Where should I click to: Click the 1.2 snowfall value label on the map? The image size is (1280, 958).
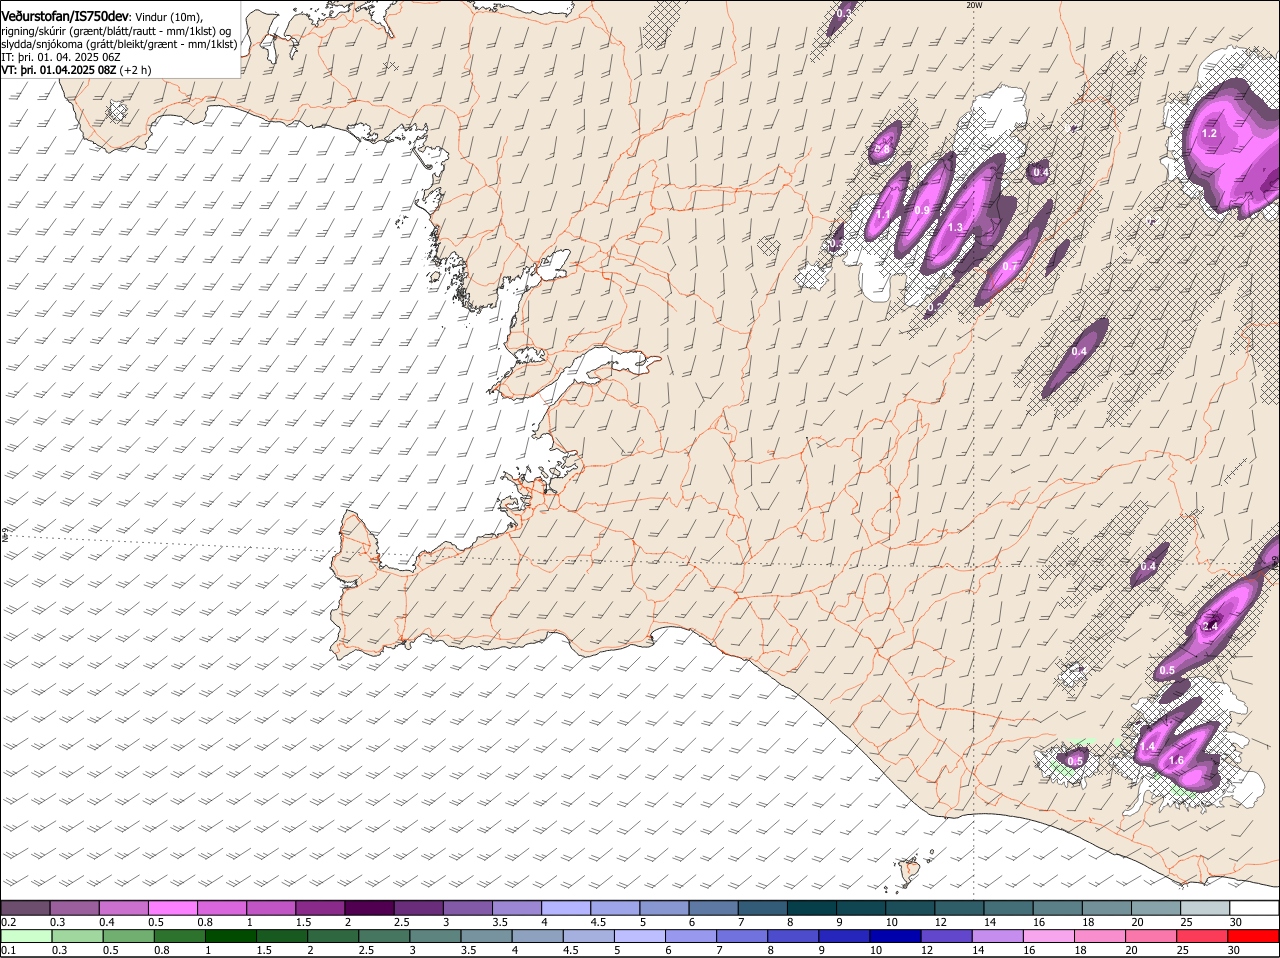click(x=1209, y=133)
